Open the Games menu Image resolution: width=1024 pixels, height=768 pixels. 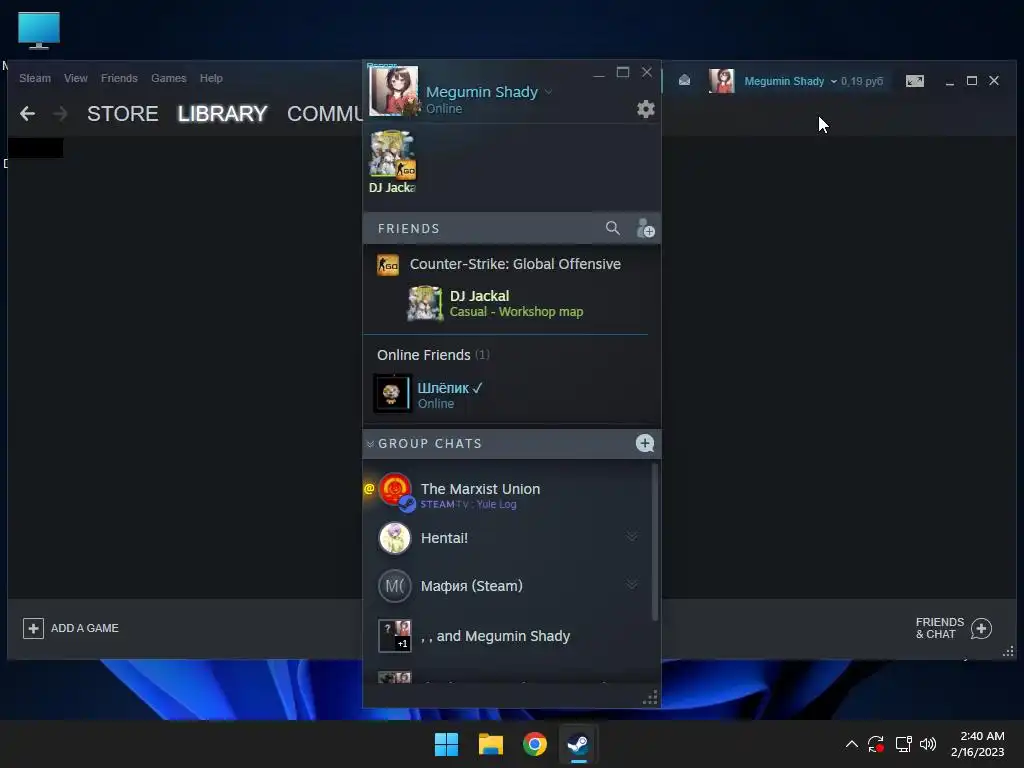tap(168, 78)
